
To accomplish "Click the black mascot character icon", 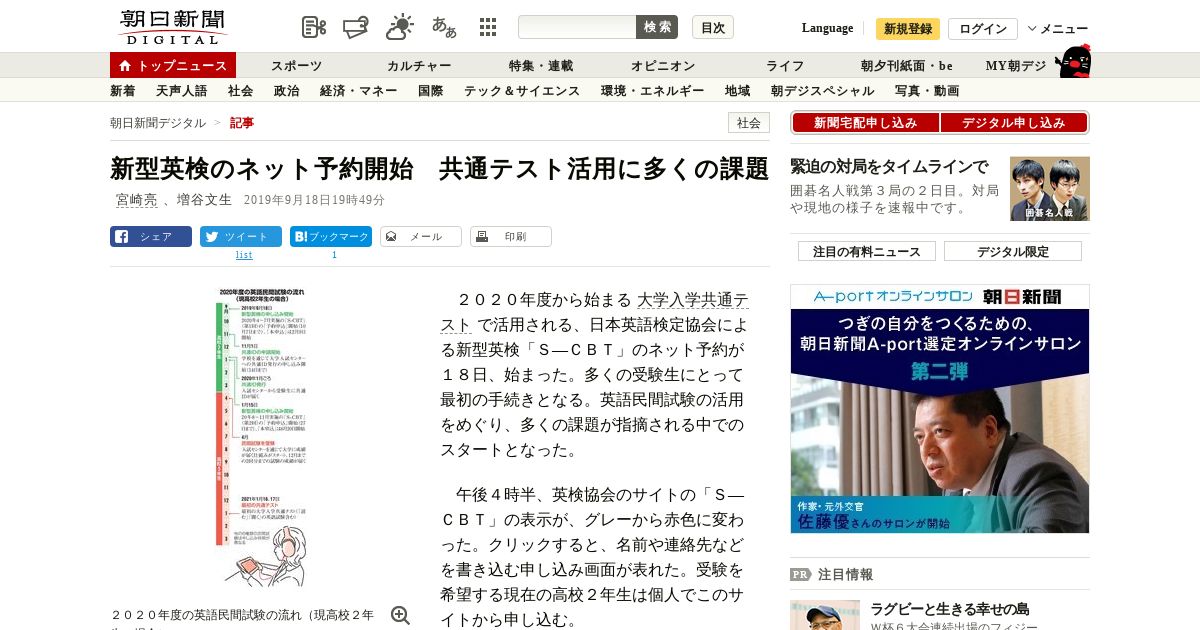I will [x=1073, y=61].
